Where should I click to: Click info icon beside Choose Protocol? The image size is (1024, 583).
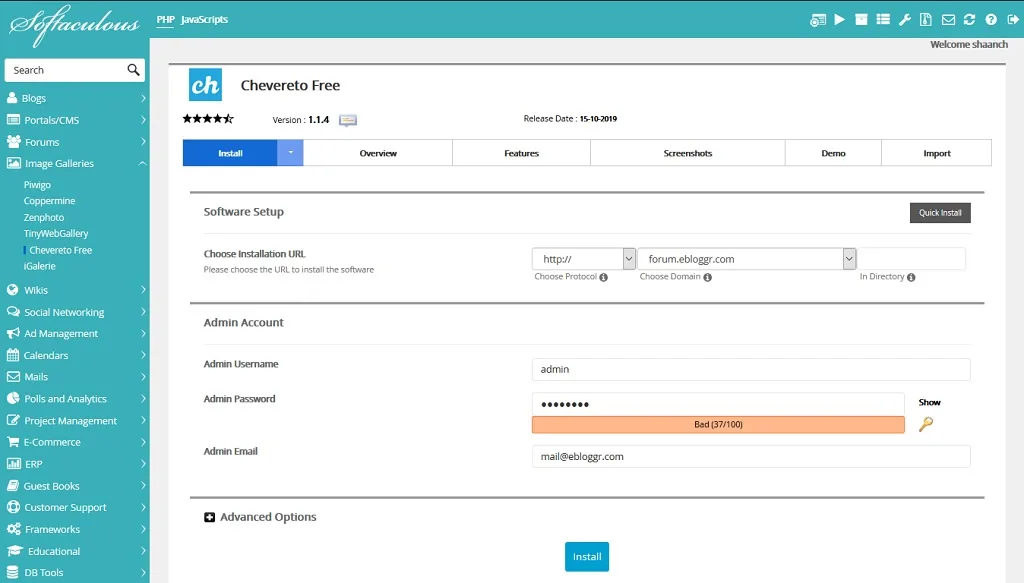pyautogui.click(x=603, y=277)
